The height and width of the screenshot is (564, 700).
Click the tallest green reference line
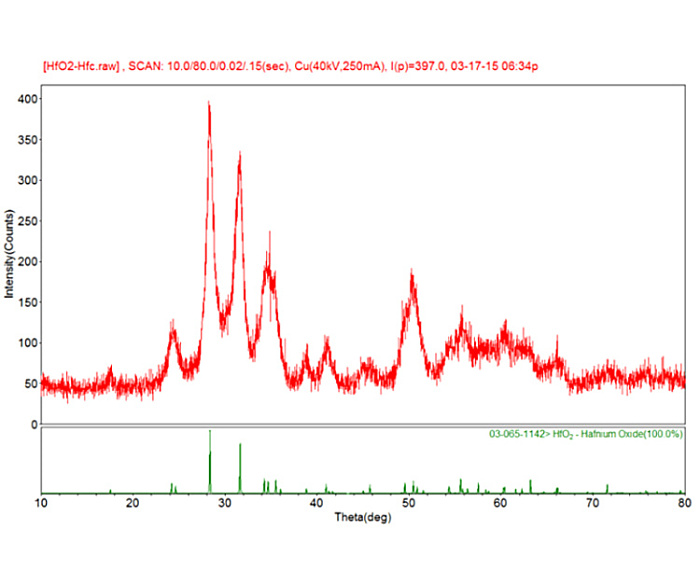coord(210,460)
